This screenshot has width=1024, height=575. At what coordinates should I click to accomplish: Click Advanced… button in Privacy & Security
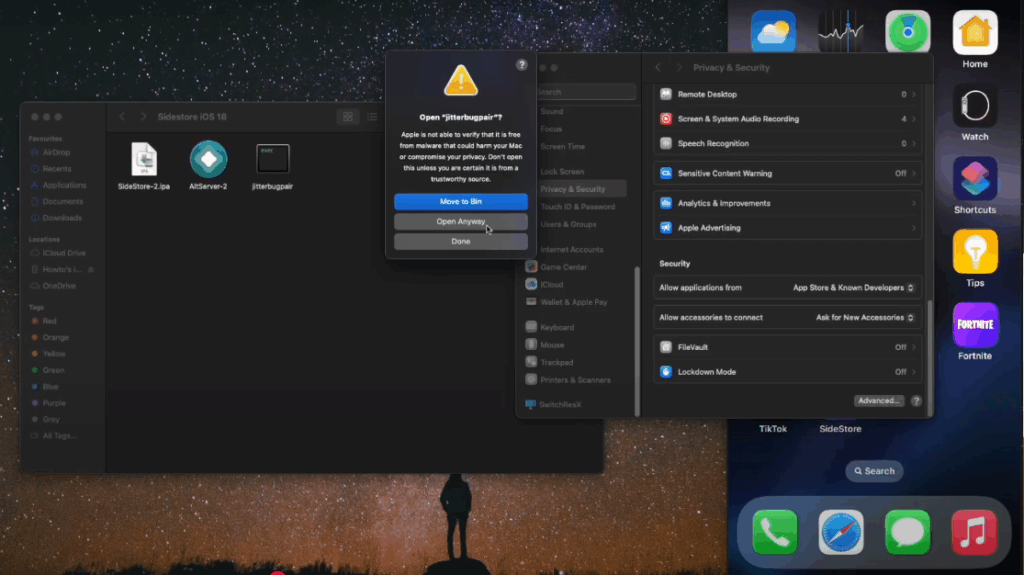tap(878, 401)
